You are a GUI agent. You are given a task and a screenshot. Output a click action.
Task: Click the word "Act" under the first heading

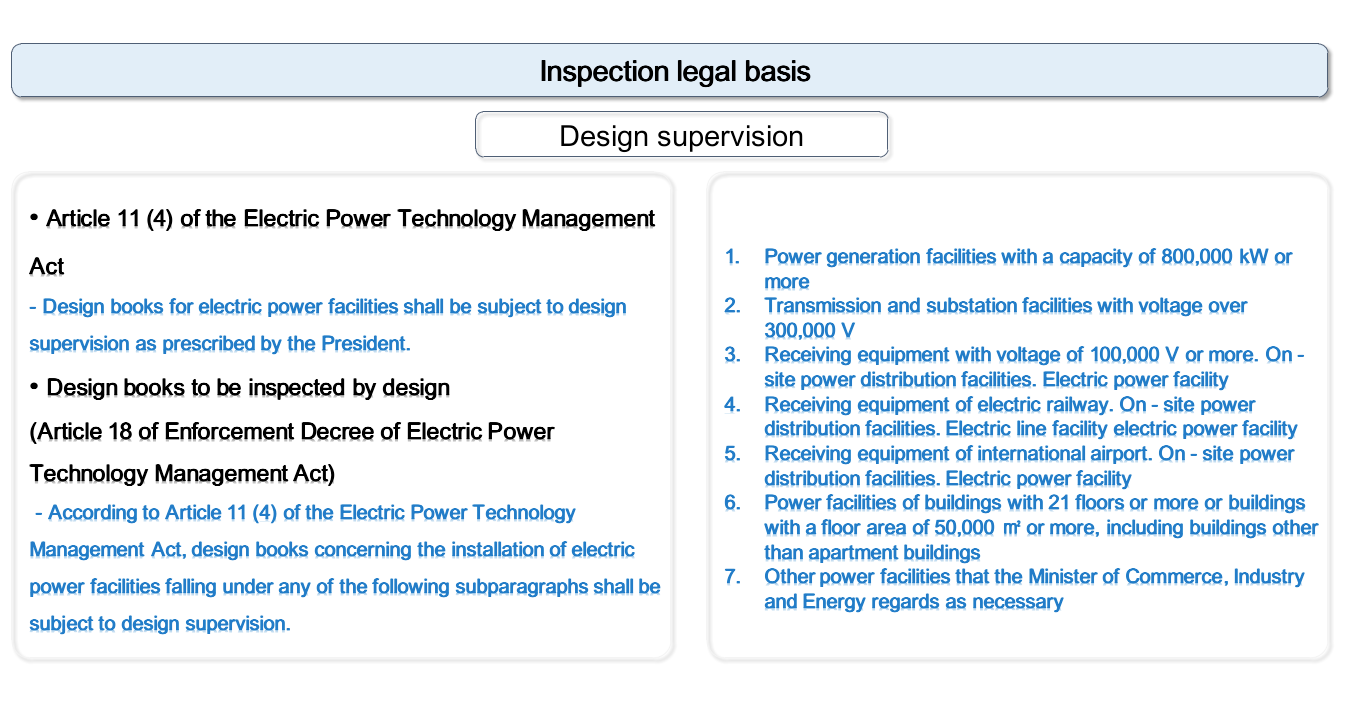point(47,267)
